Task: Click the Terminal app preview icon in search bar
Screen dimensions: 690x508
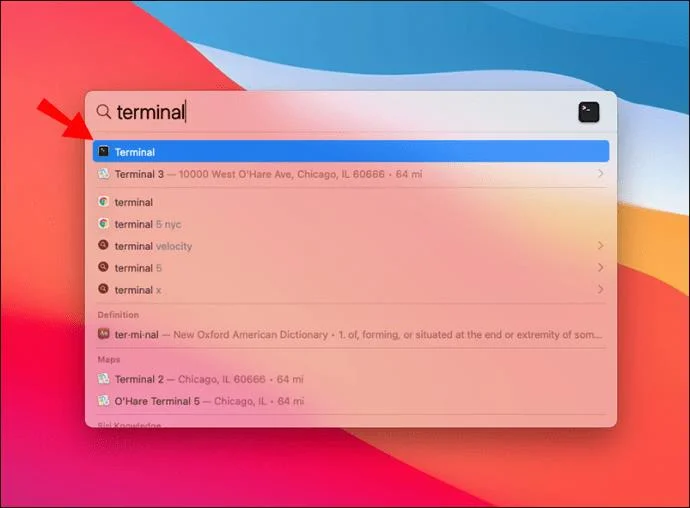Action: point(588,112)
